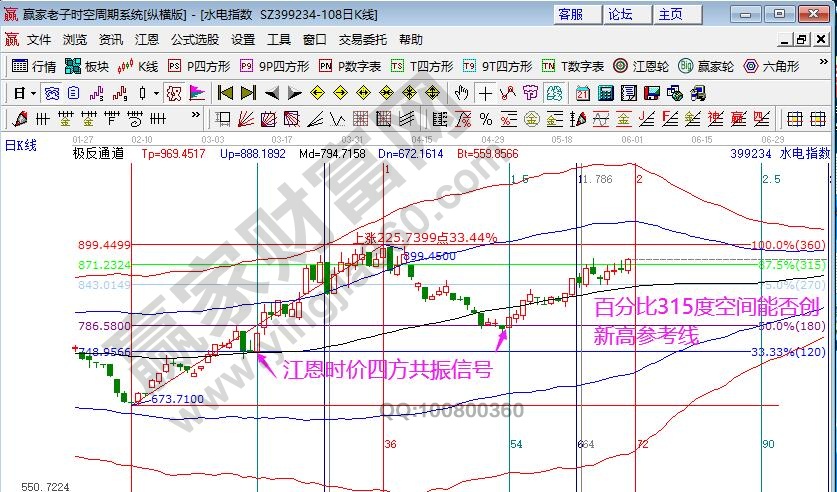Click the calculator icon in toolbar

pos(605,93)
